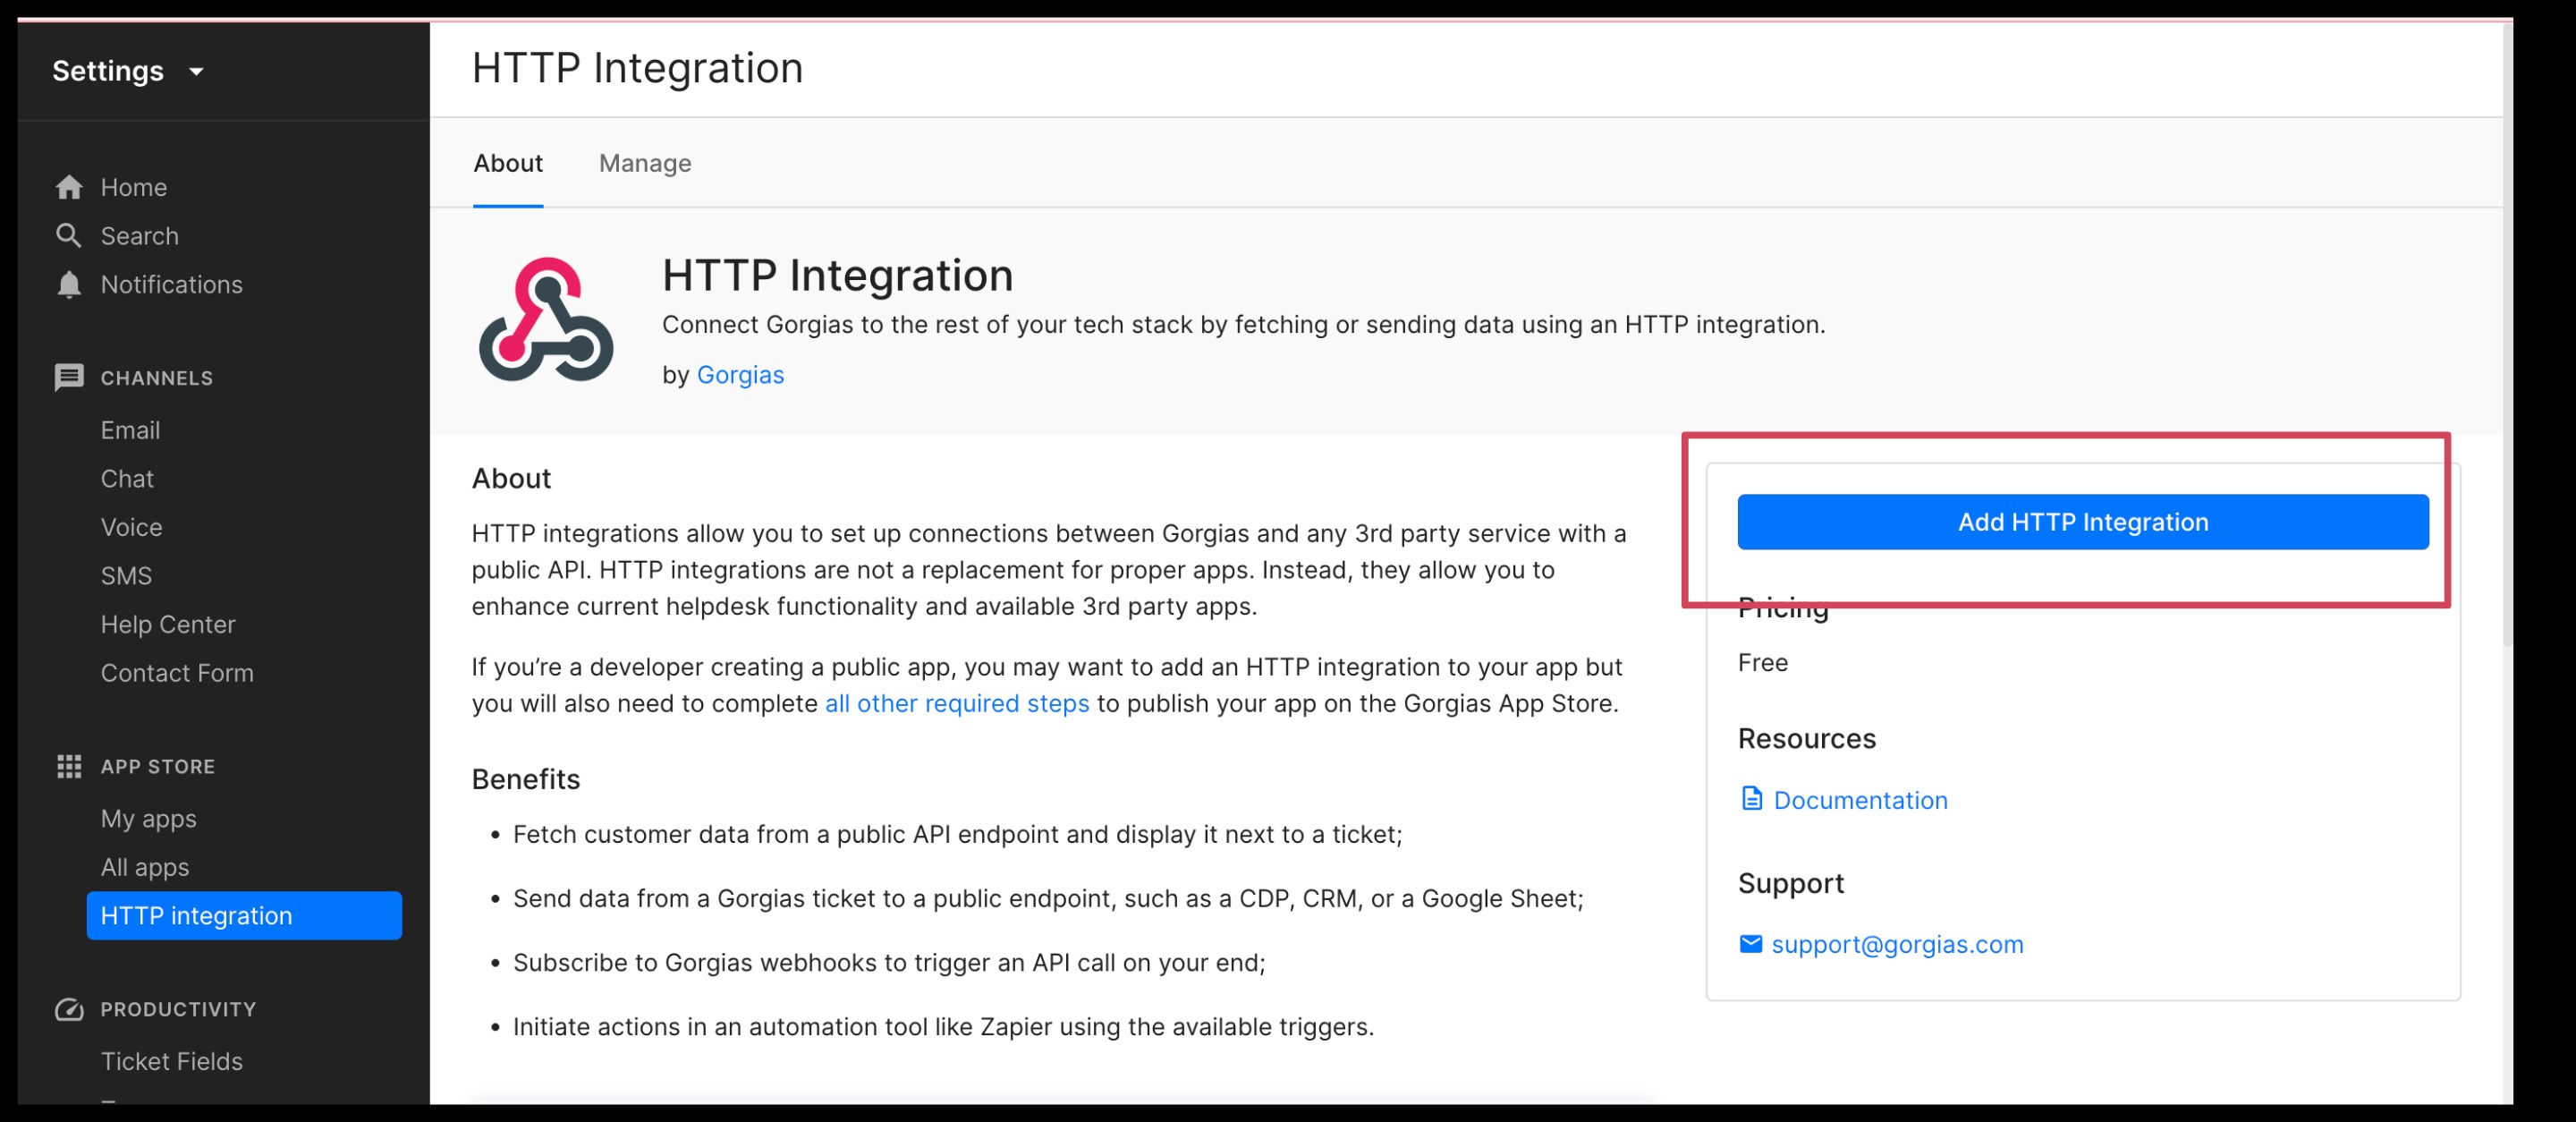Open the Gorgias author link
Screen dimensions: 2576x1122
click(x=740, y=375)
